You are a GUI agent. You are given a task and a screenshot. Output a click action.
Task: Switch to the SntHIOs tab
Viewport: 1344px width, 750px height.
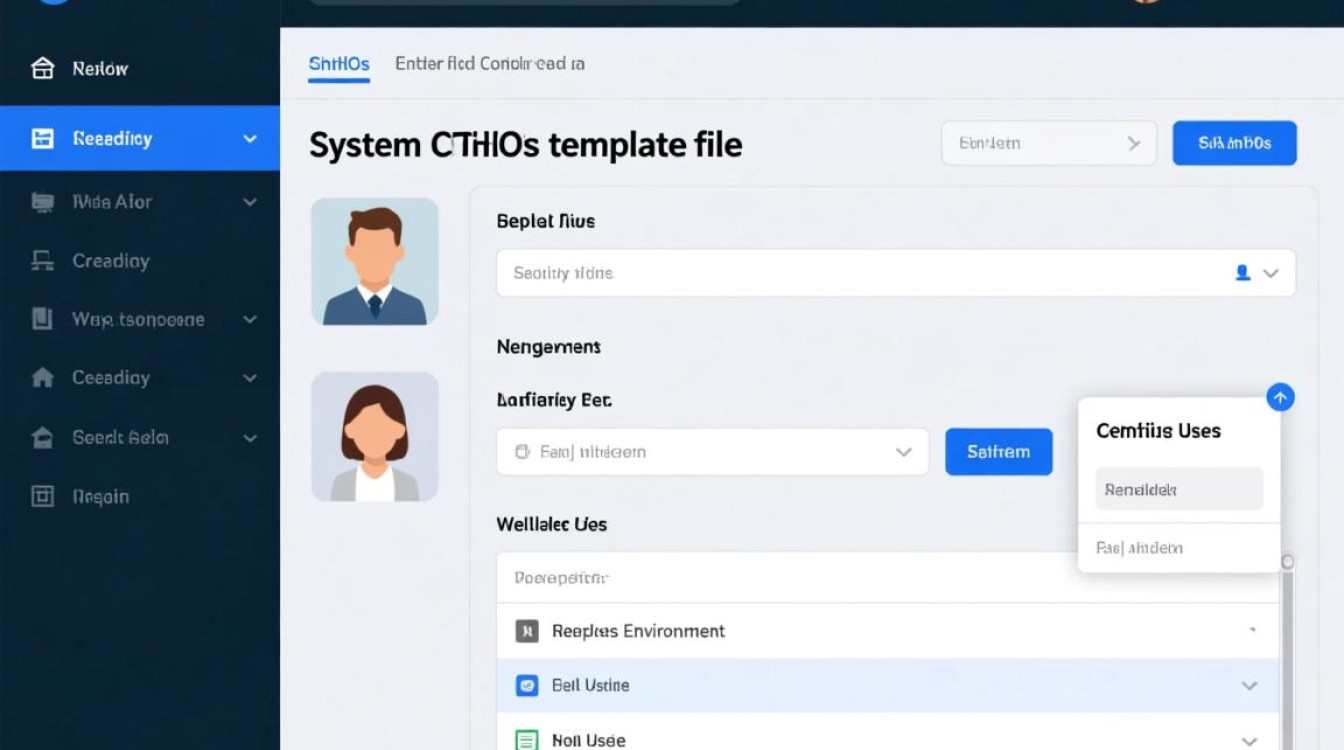point(339,64)
